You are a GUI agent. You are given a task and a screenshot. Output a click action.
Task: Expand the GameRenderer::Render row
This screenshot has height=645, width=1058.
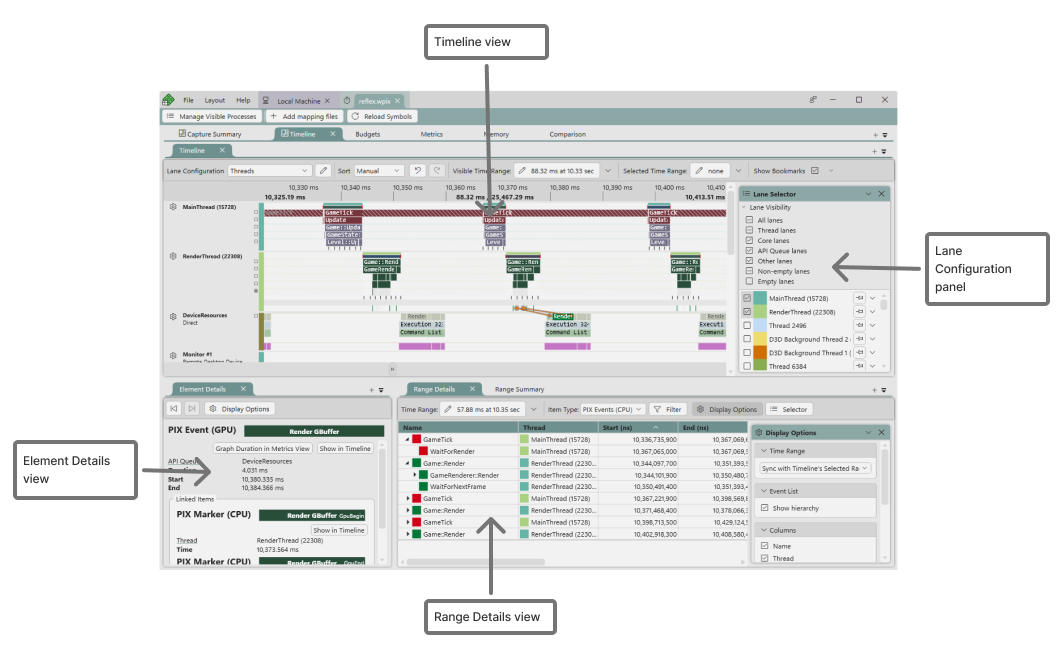[414, 475]
